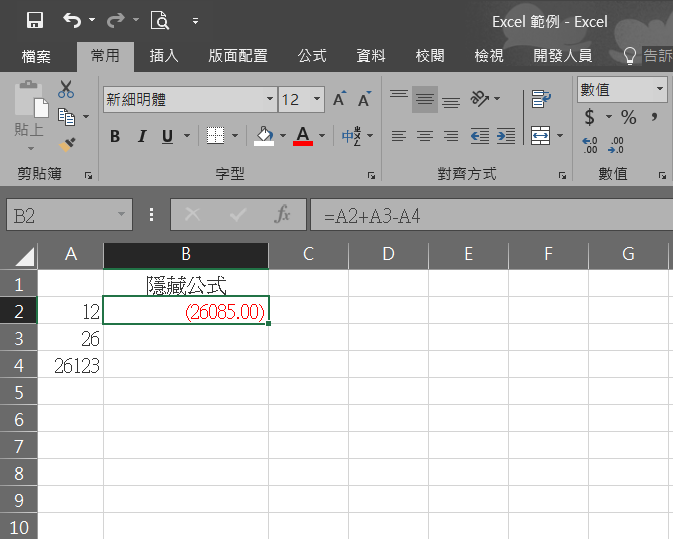Open font color dropdown arrow

[x=322, y=136]
